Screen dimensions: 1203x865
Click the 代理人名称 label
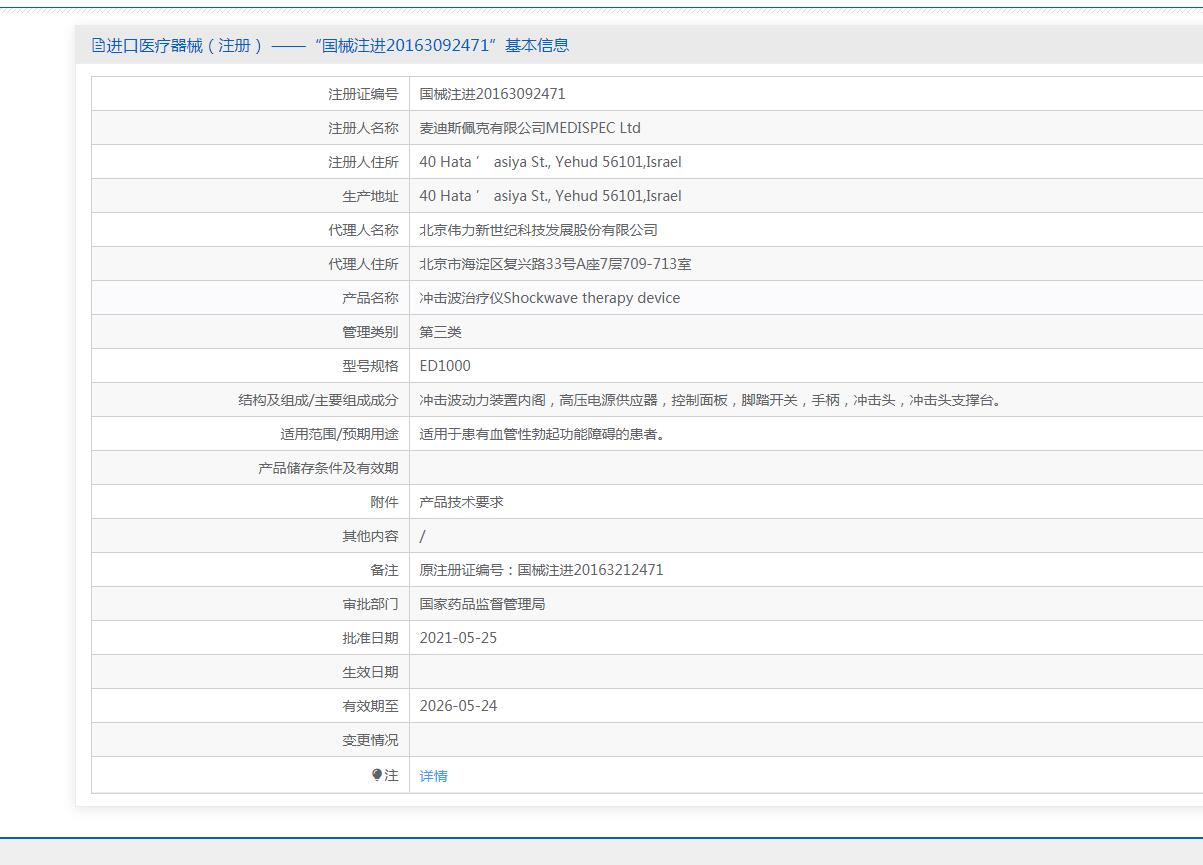point(363,230)
